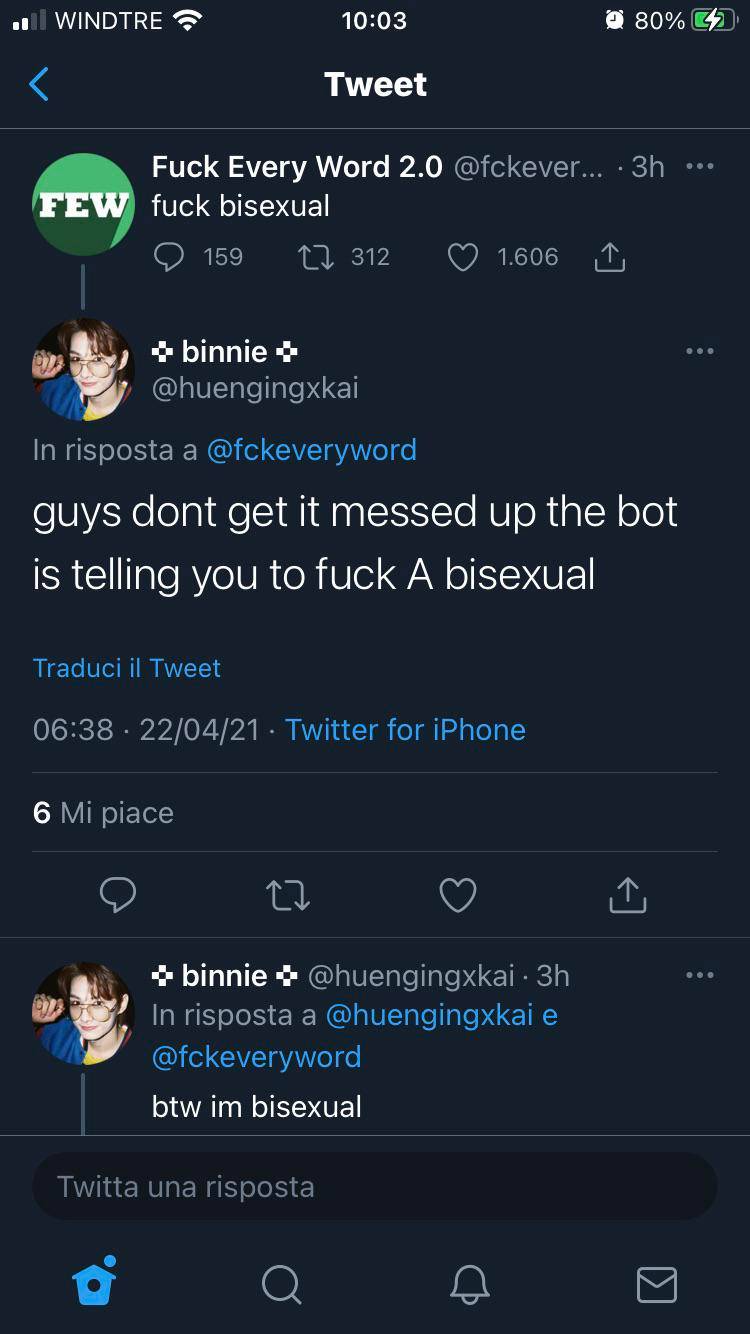
Task: Open more options on binnie's main tweet
Action: pyautogui.click(x=700, y=351)
